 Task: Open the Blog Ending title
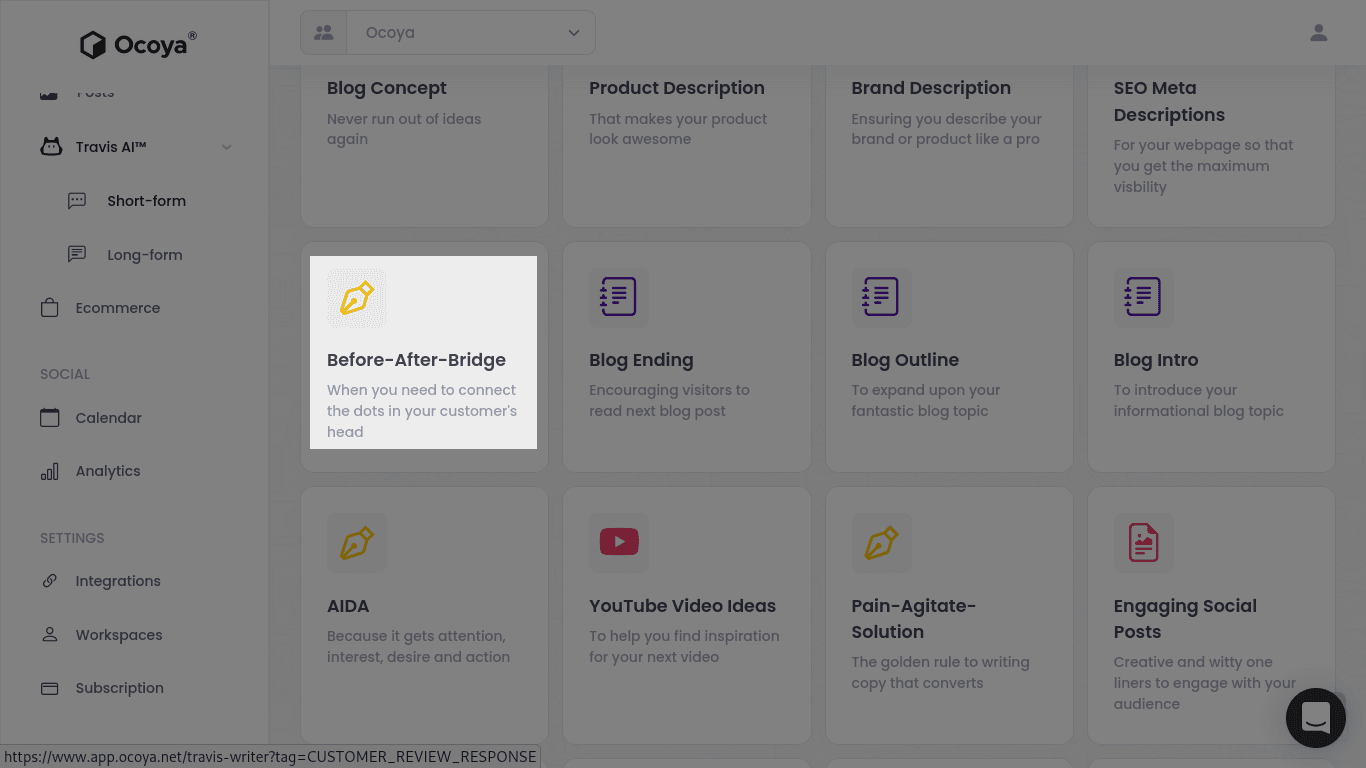(x=641, y=360)
